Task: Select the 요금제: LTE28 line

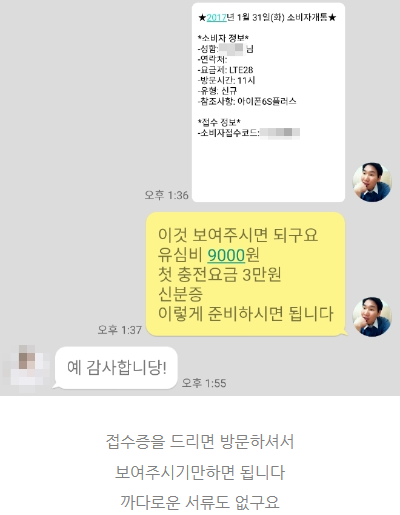Action: pyautogui.click(x=225, y=70)
